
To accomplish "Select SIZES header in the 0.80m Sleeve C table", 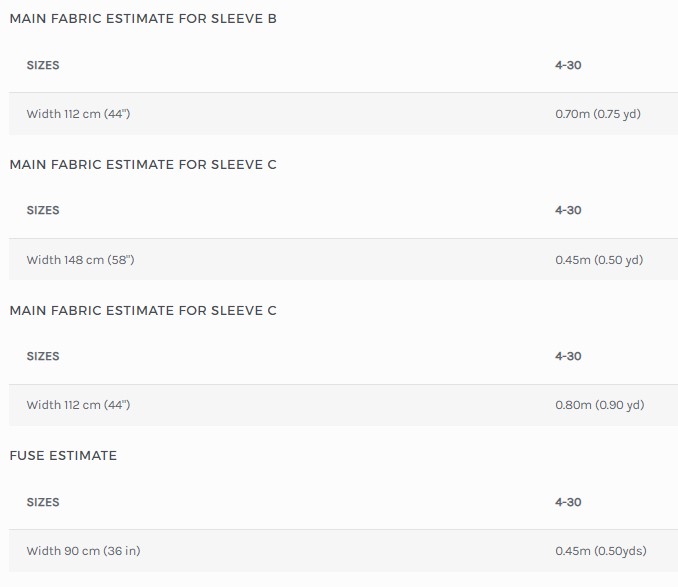I will pyautogui.click(x=43, y=356).
